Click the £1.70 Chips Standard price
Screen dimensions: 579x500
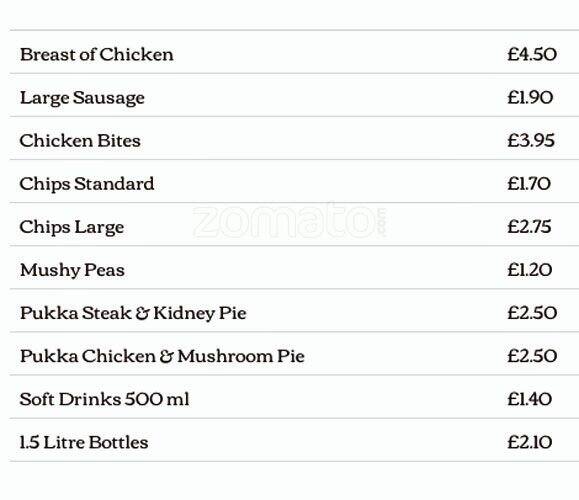(x=529, y=184)
